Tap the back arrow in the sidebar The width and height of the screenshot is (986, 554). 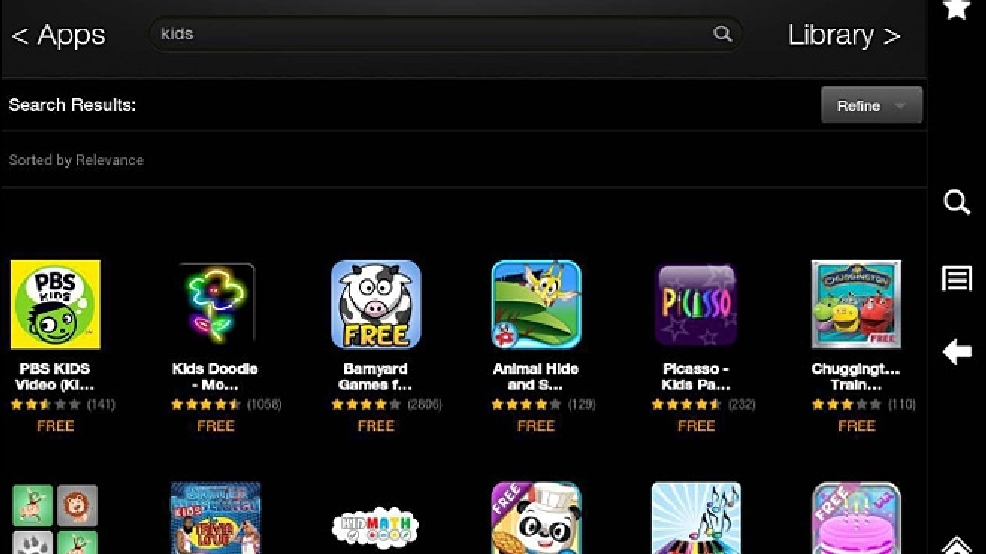tap(956, 352)
